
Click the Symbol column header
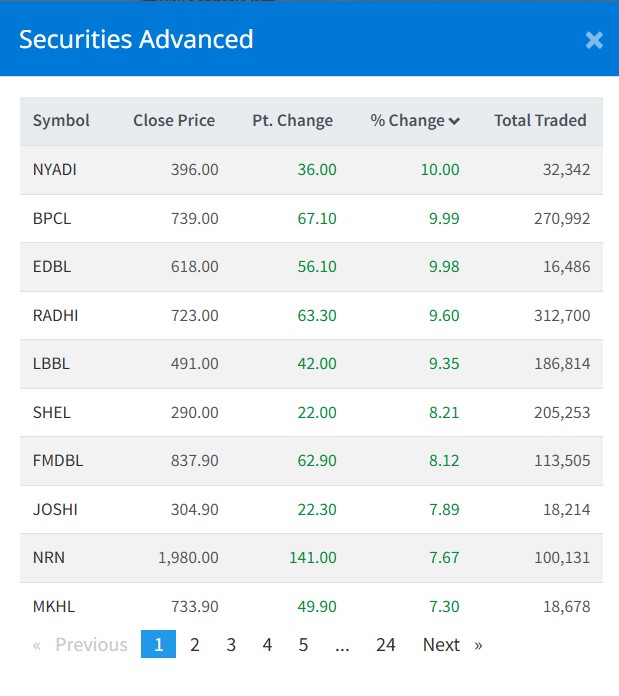click(x=61, y=121)
